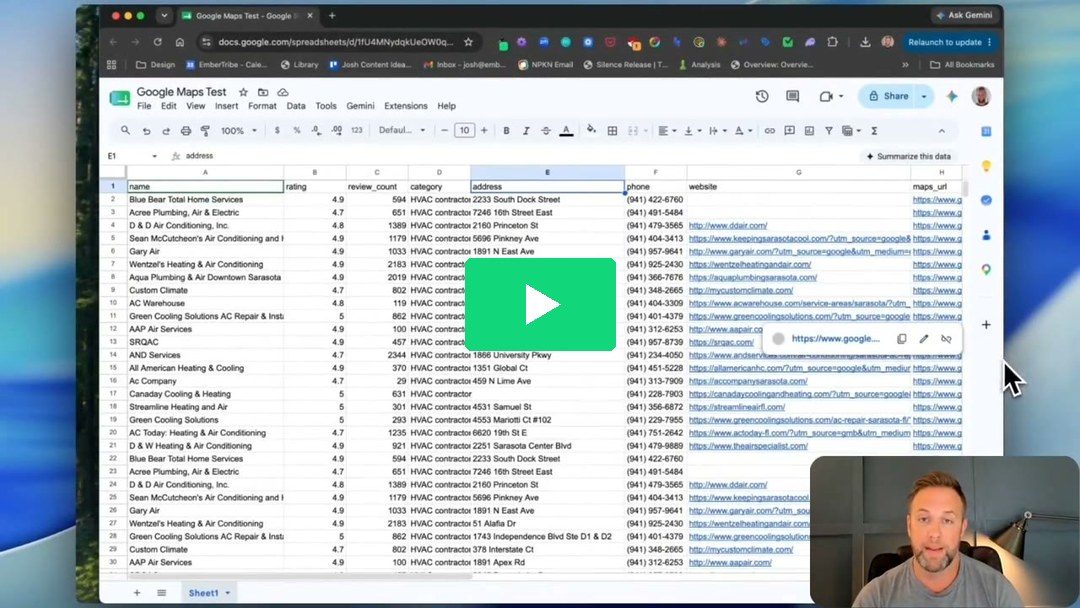Get add-ons with the plus icon

pos(986,324)
